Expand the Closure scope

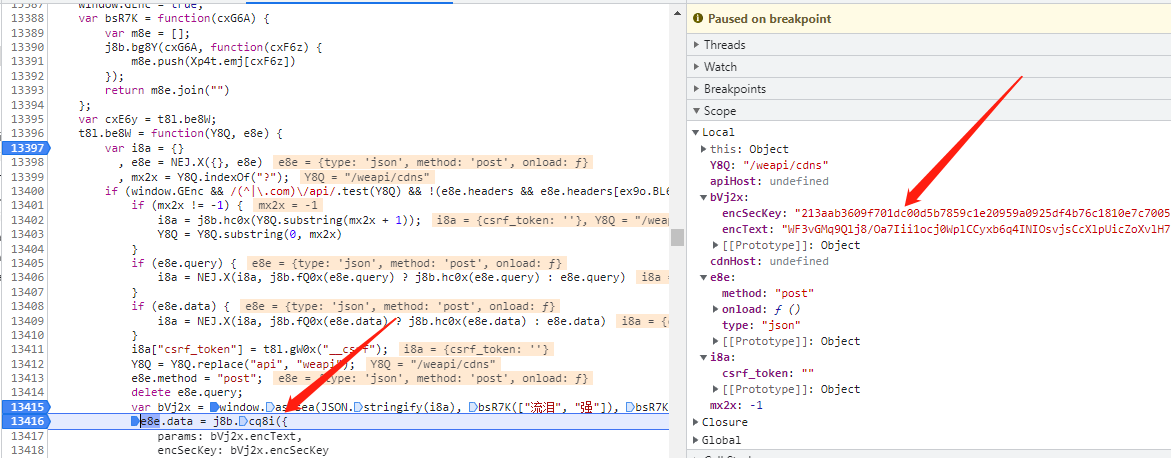696,422
